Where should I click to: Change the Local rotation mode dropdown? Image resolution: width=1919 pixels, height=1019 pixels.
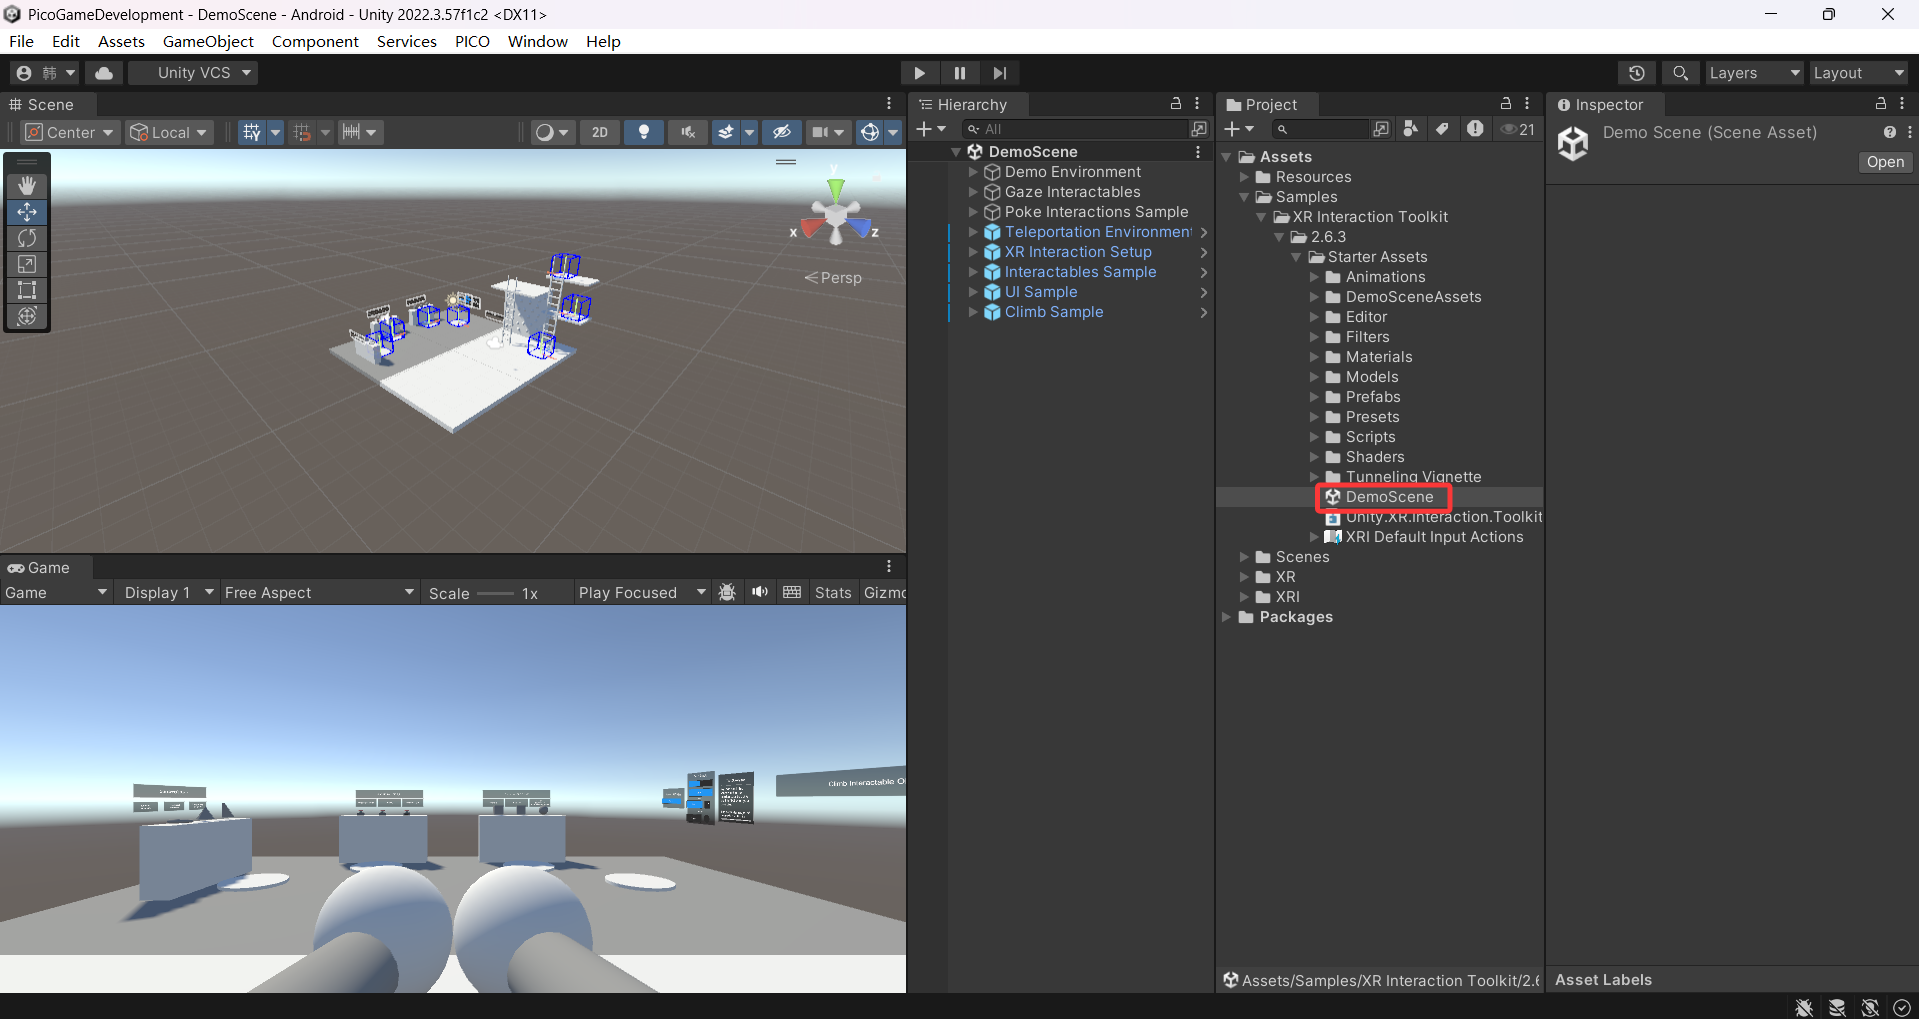[x=169, y=132]
